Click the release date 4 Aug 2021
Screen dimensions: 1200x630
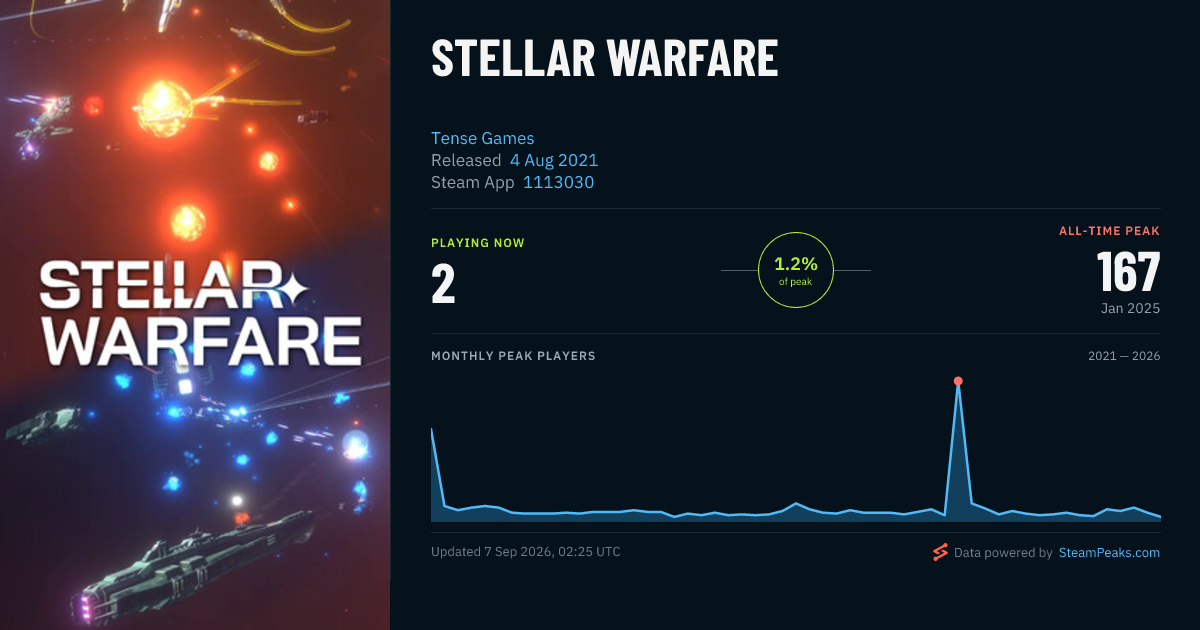[554, 160]
